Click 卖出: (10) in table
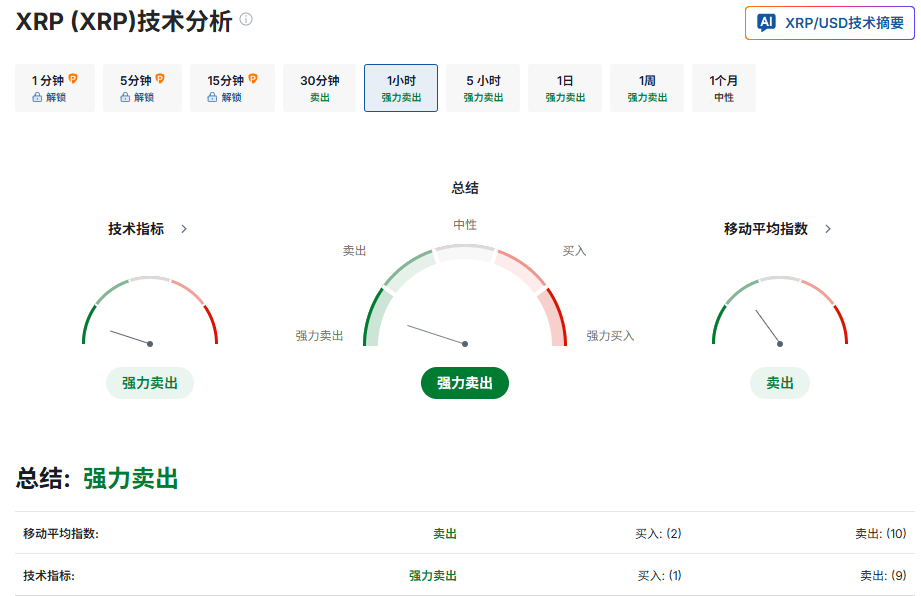Viewport: 921px width, 596px height. 880,534
